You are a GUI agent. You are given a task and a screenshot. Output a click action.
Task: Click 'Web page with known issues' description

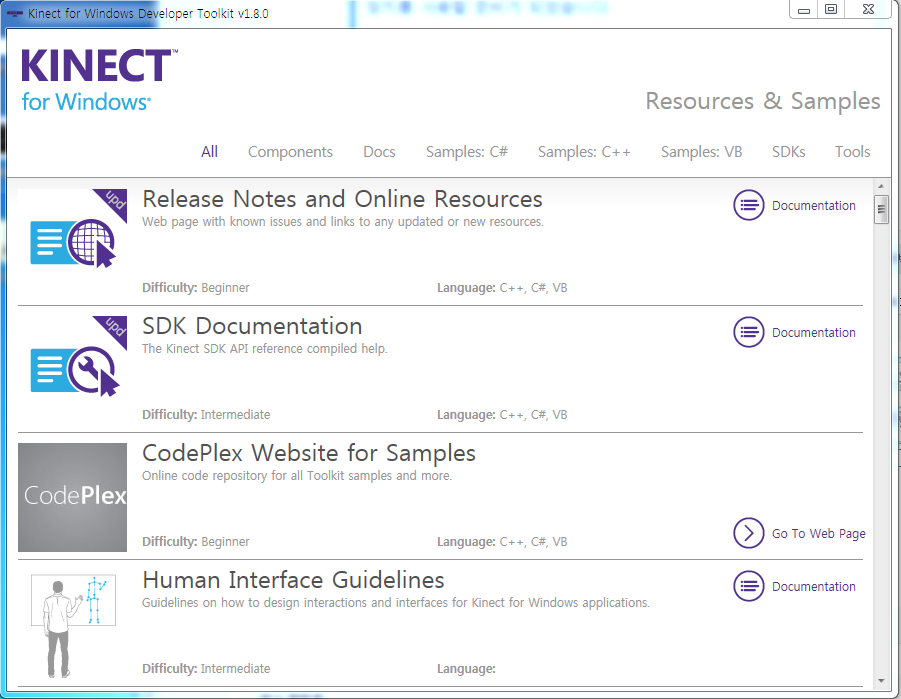click(x=342, y=222)
